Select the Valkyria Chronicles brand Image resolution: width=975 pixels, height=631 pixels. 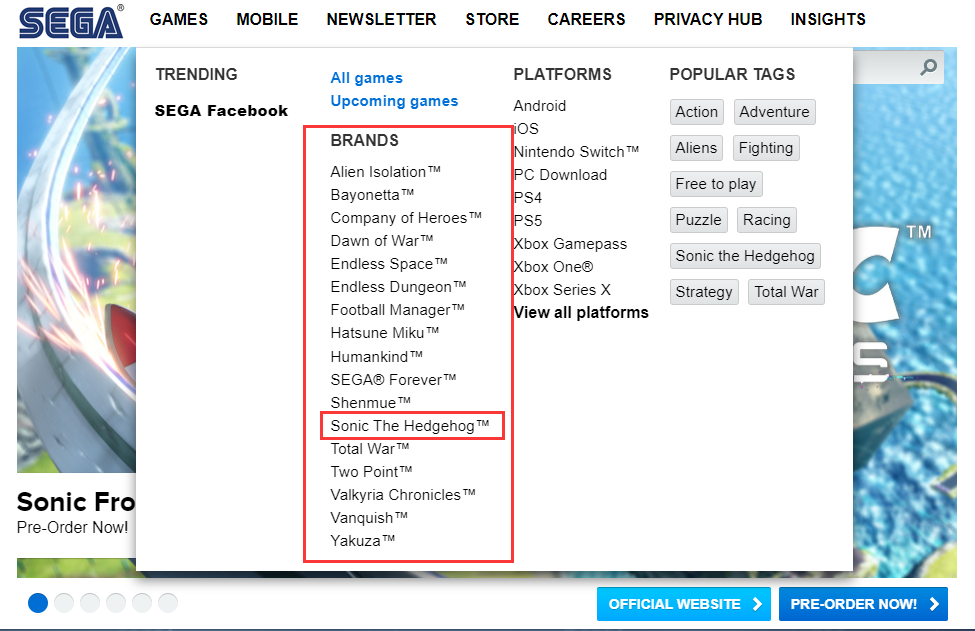403,495
